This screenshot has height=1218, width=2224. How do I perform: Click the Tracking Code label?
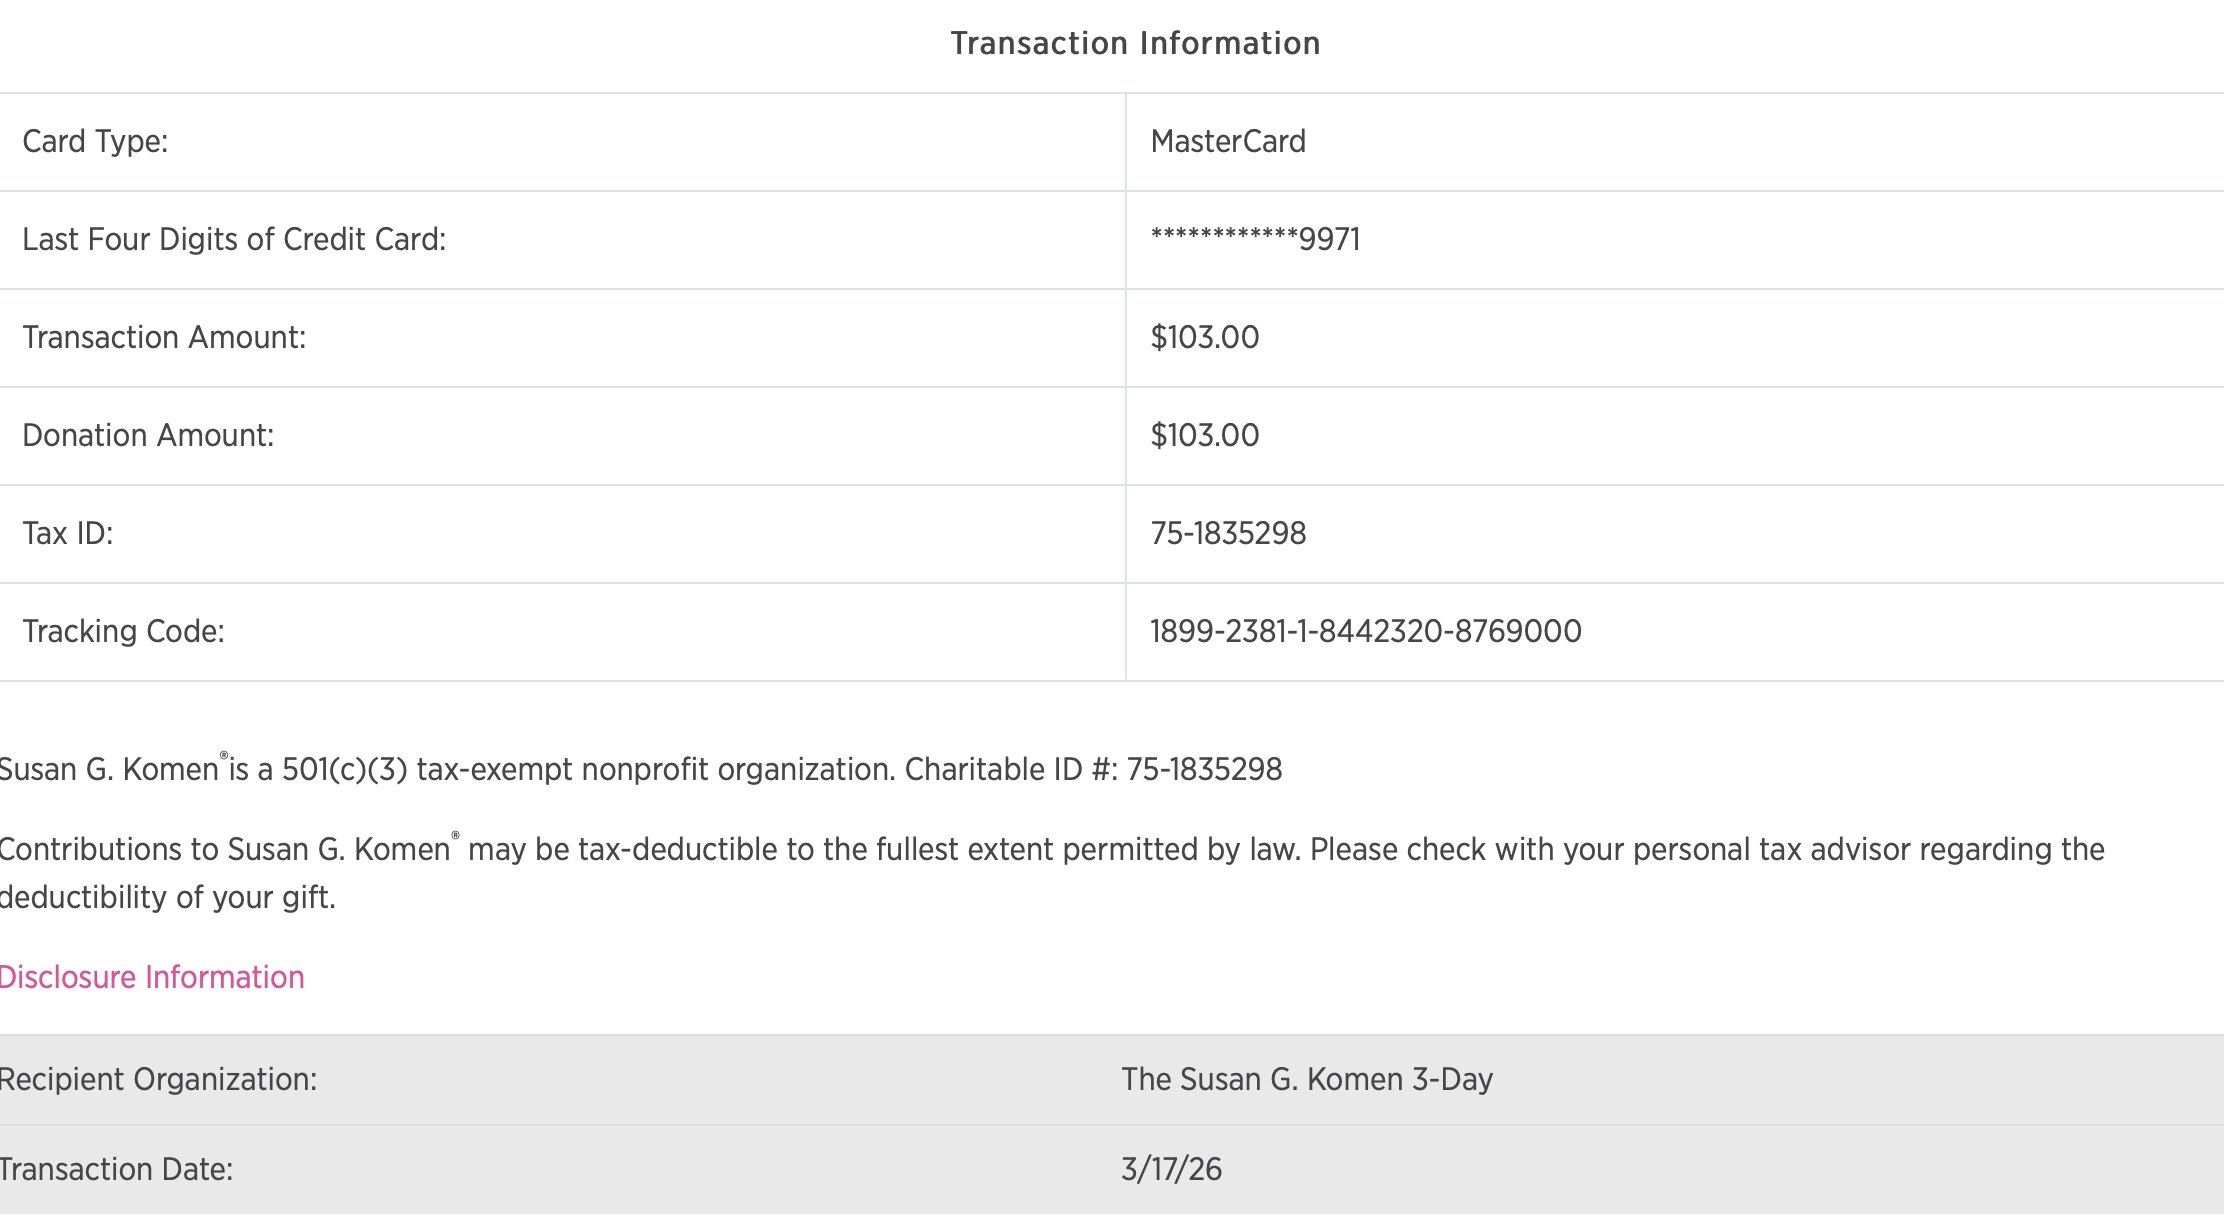coord(123,632)
